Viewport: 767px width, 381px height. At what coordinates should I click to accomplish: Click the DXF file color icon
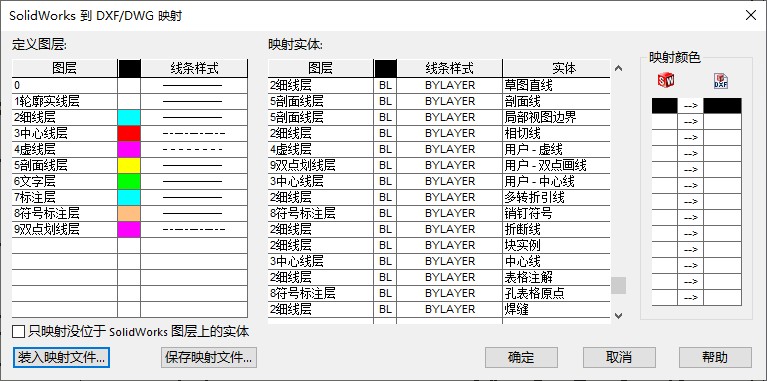point(721,81)
